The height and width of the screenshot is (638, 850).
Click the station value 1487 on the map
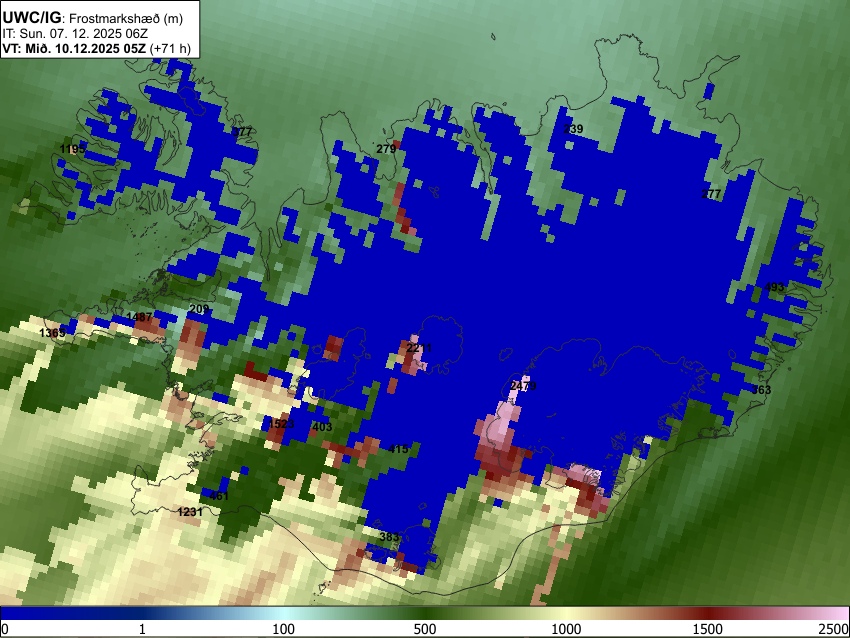tap(139, 317)
